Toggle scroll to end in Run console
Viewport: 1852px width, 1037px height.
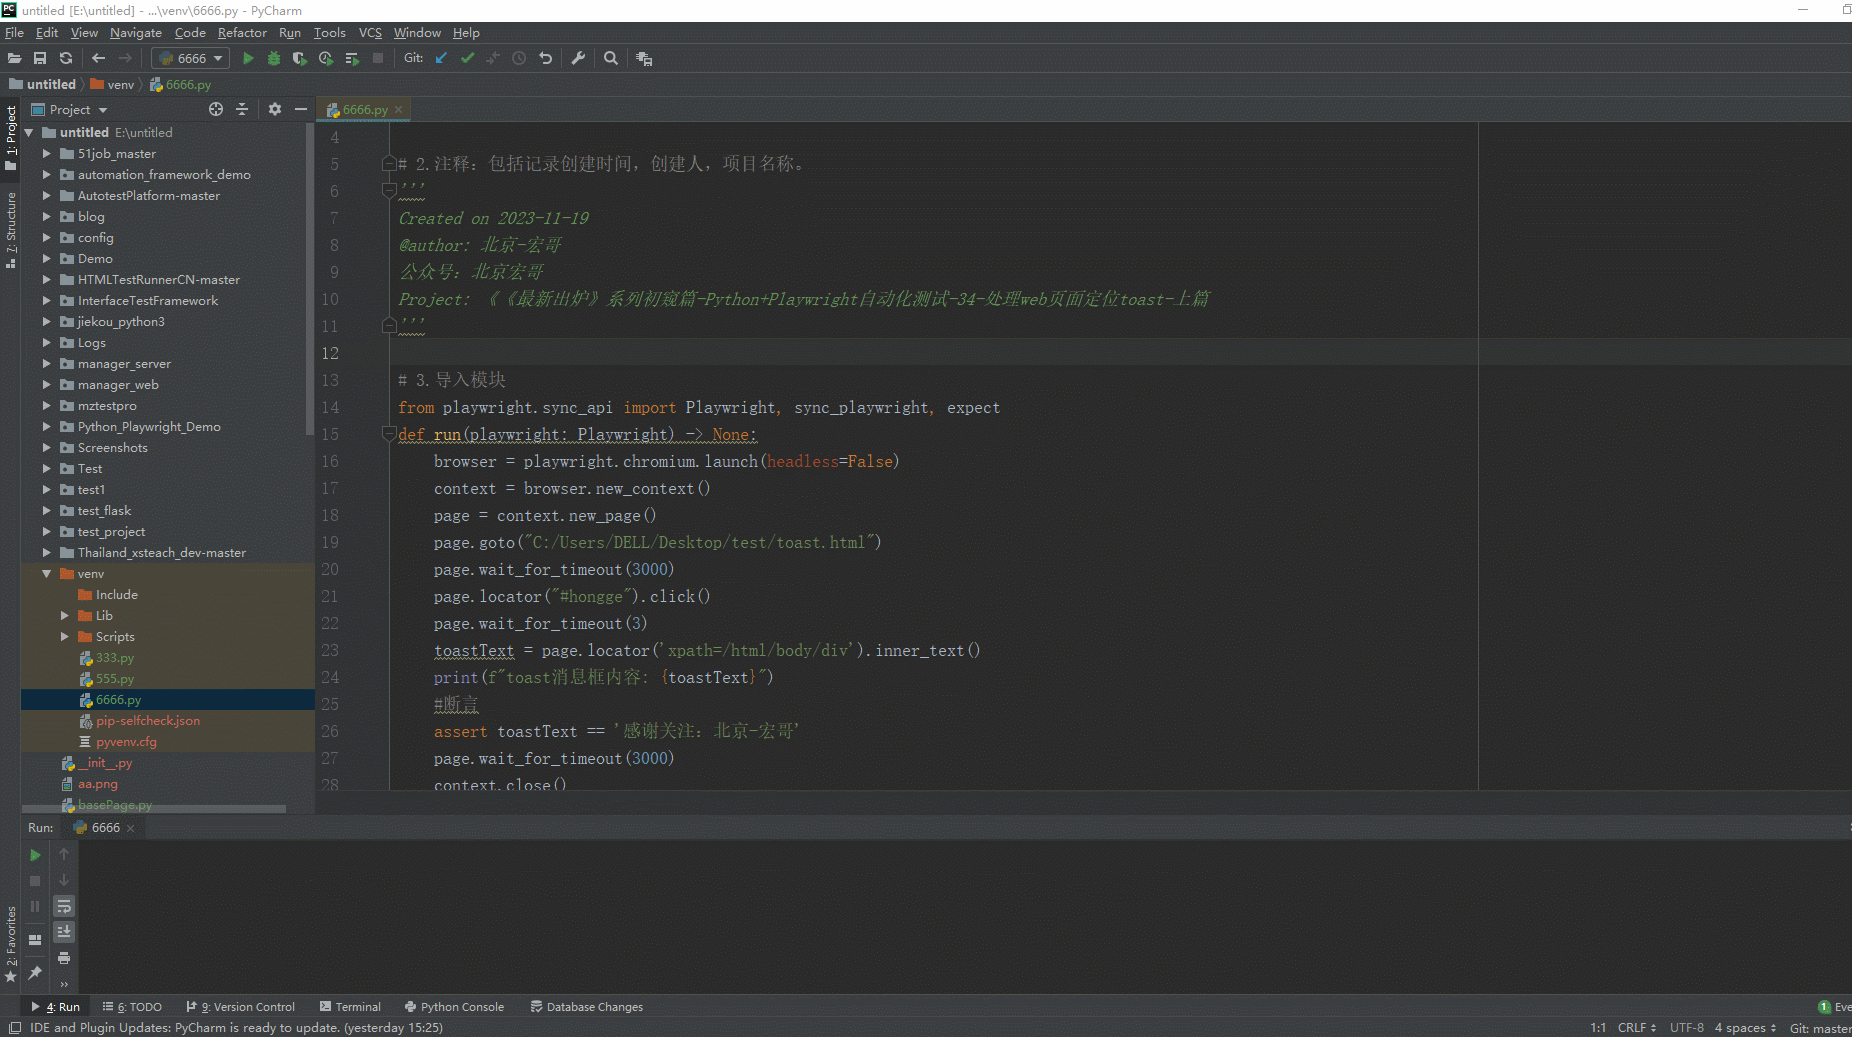[x=64, y=932]
